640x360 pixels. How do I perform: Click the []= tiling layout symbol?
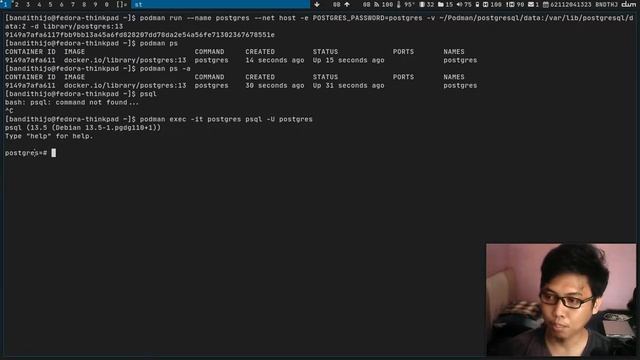(122, 4)
